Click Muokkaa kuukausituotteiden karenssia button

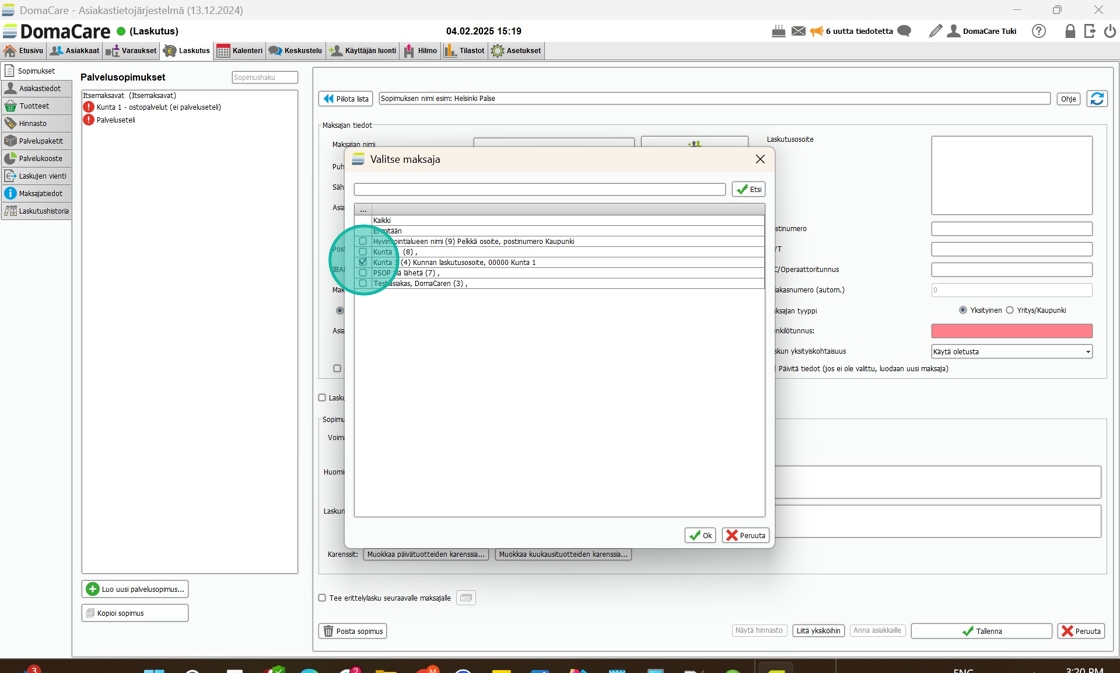click(x=563, y=554)
